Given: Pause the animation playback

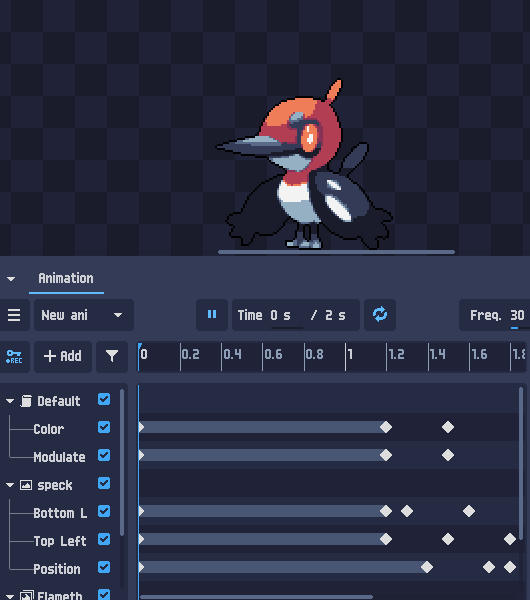Looking at the screenshot, I should tap(212, 315).
